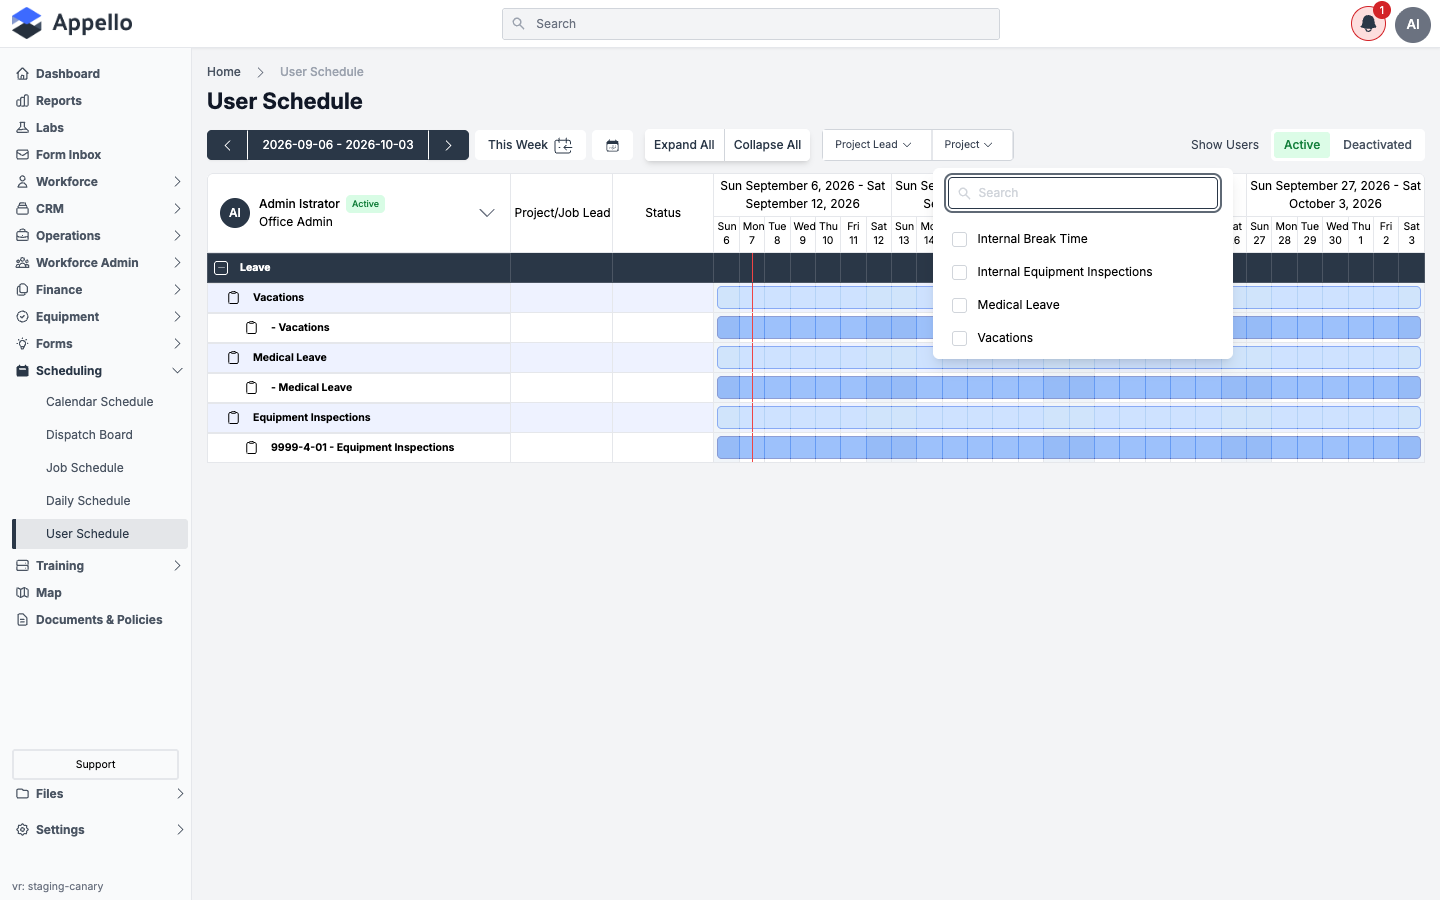Select the '- Medical Leave' task row

[359, 388]
